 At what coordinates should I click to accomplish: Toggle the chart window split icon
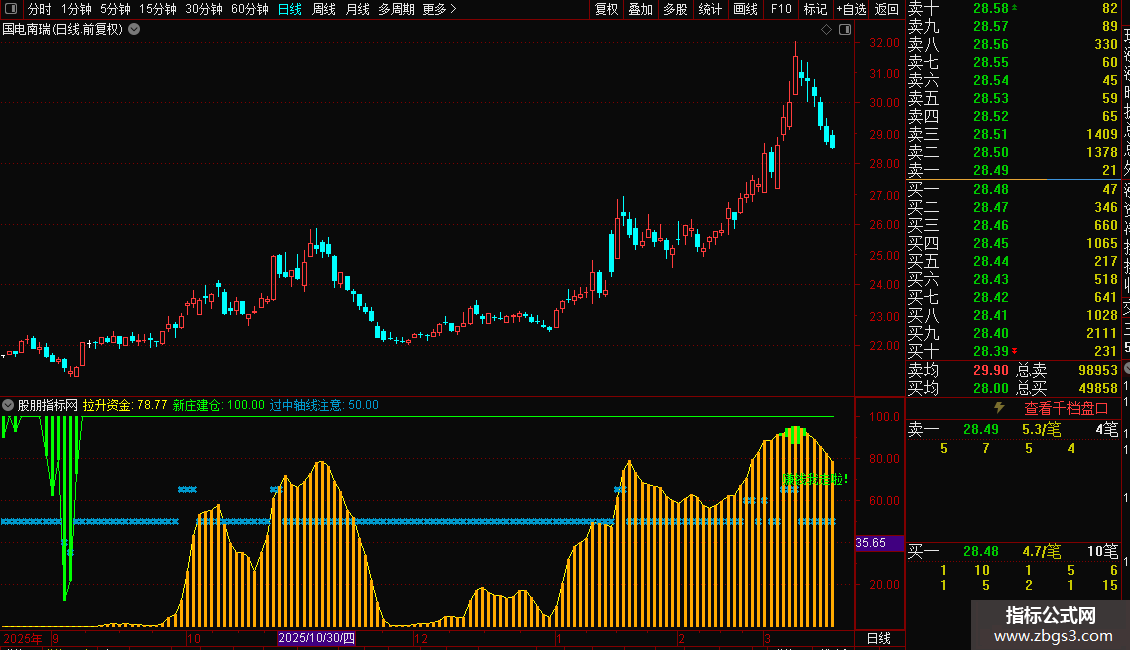[x=845, y=30]
